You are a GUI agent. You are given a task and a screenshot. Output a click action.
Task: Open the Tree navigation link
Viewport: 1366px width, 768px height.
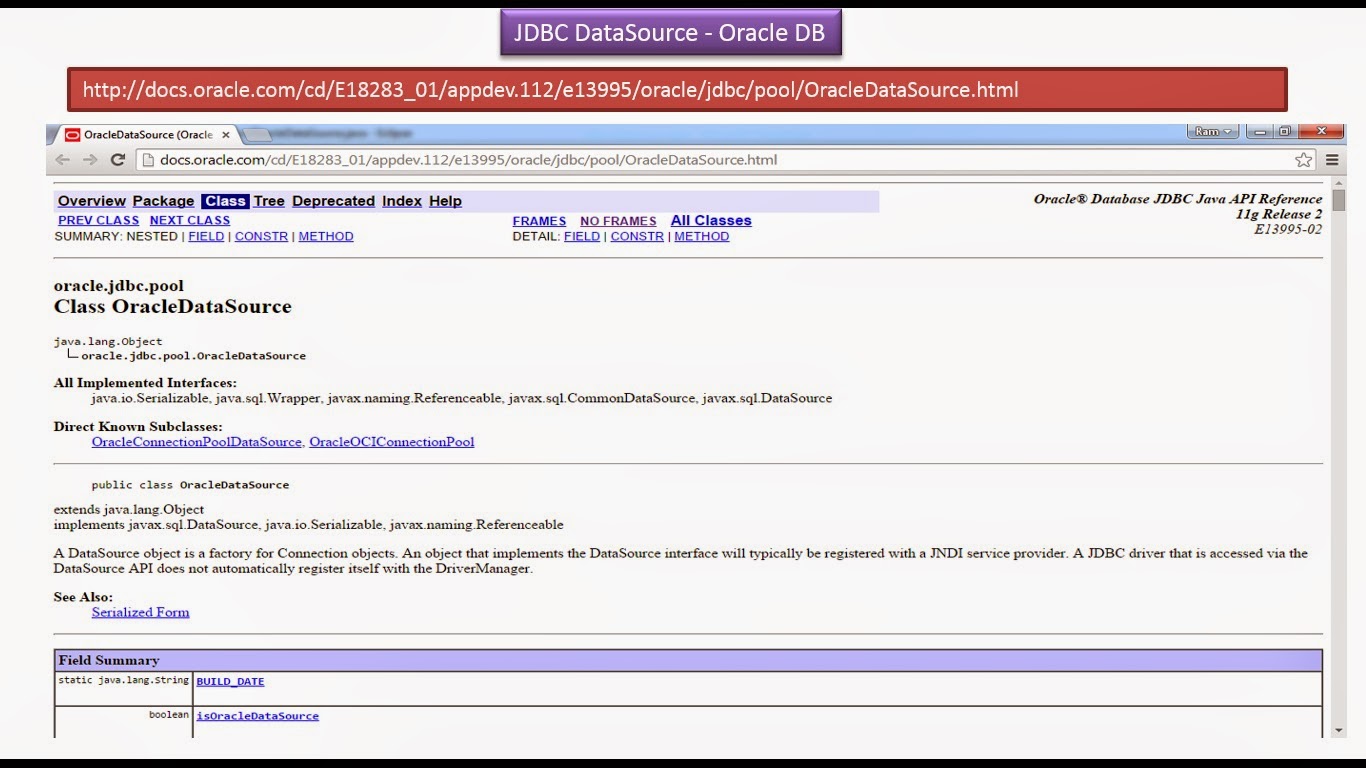click(x=269, y=201)
